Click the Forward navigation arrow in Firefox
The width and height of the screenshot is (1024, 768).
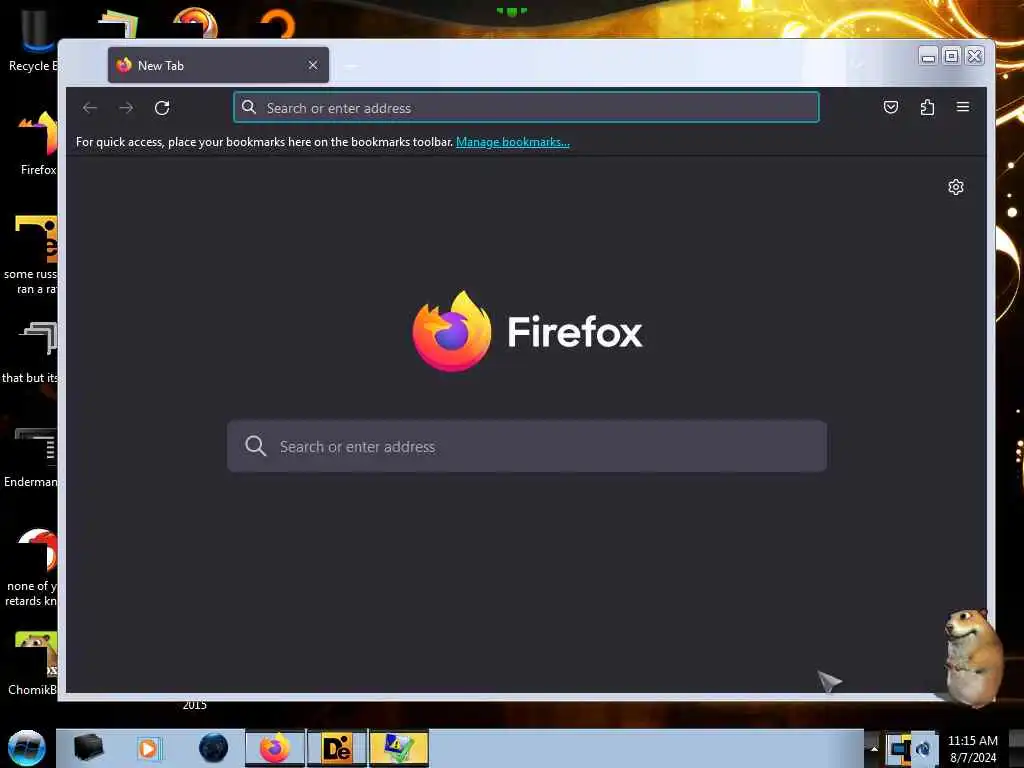click(x=126, y=108)
